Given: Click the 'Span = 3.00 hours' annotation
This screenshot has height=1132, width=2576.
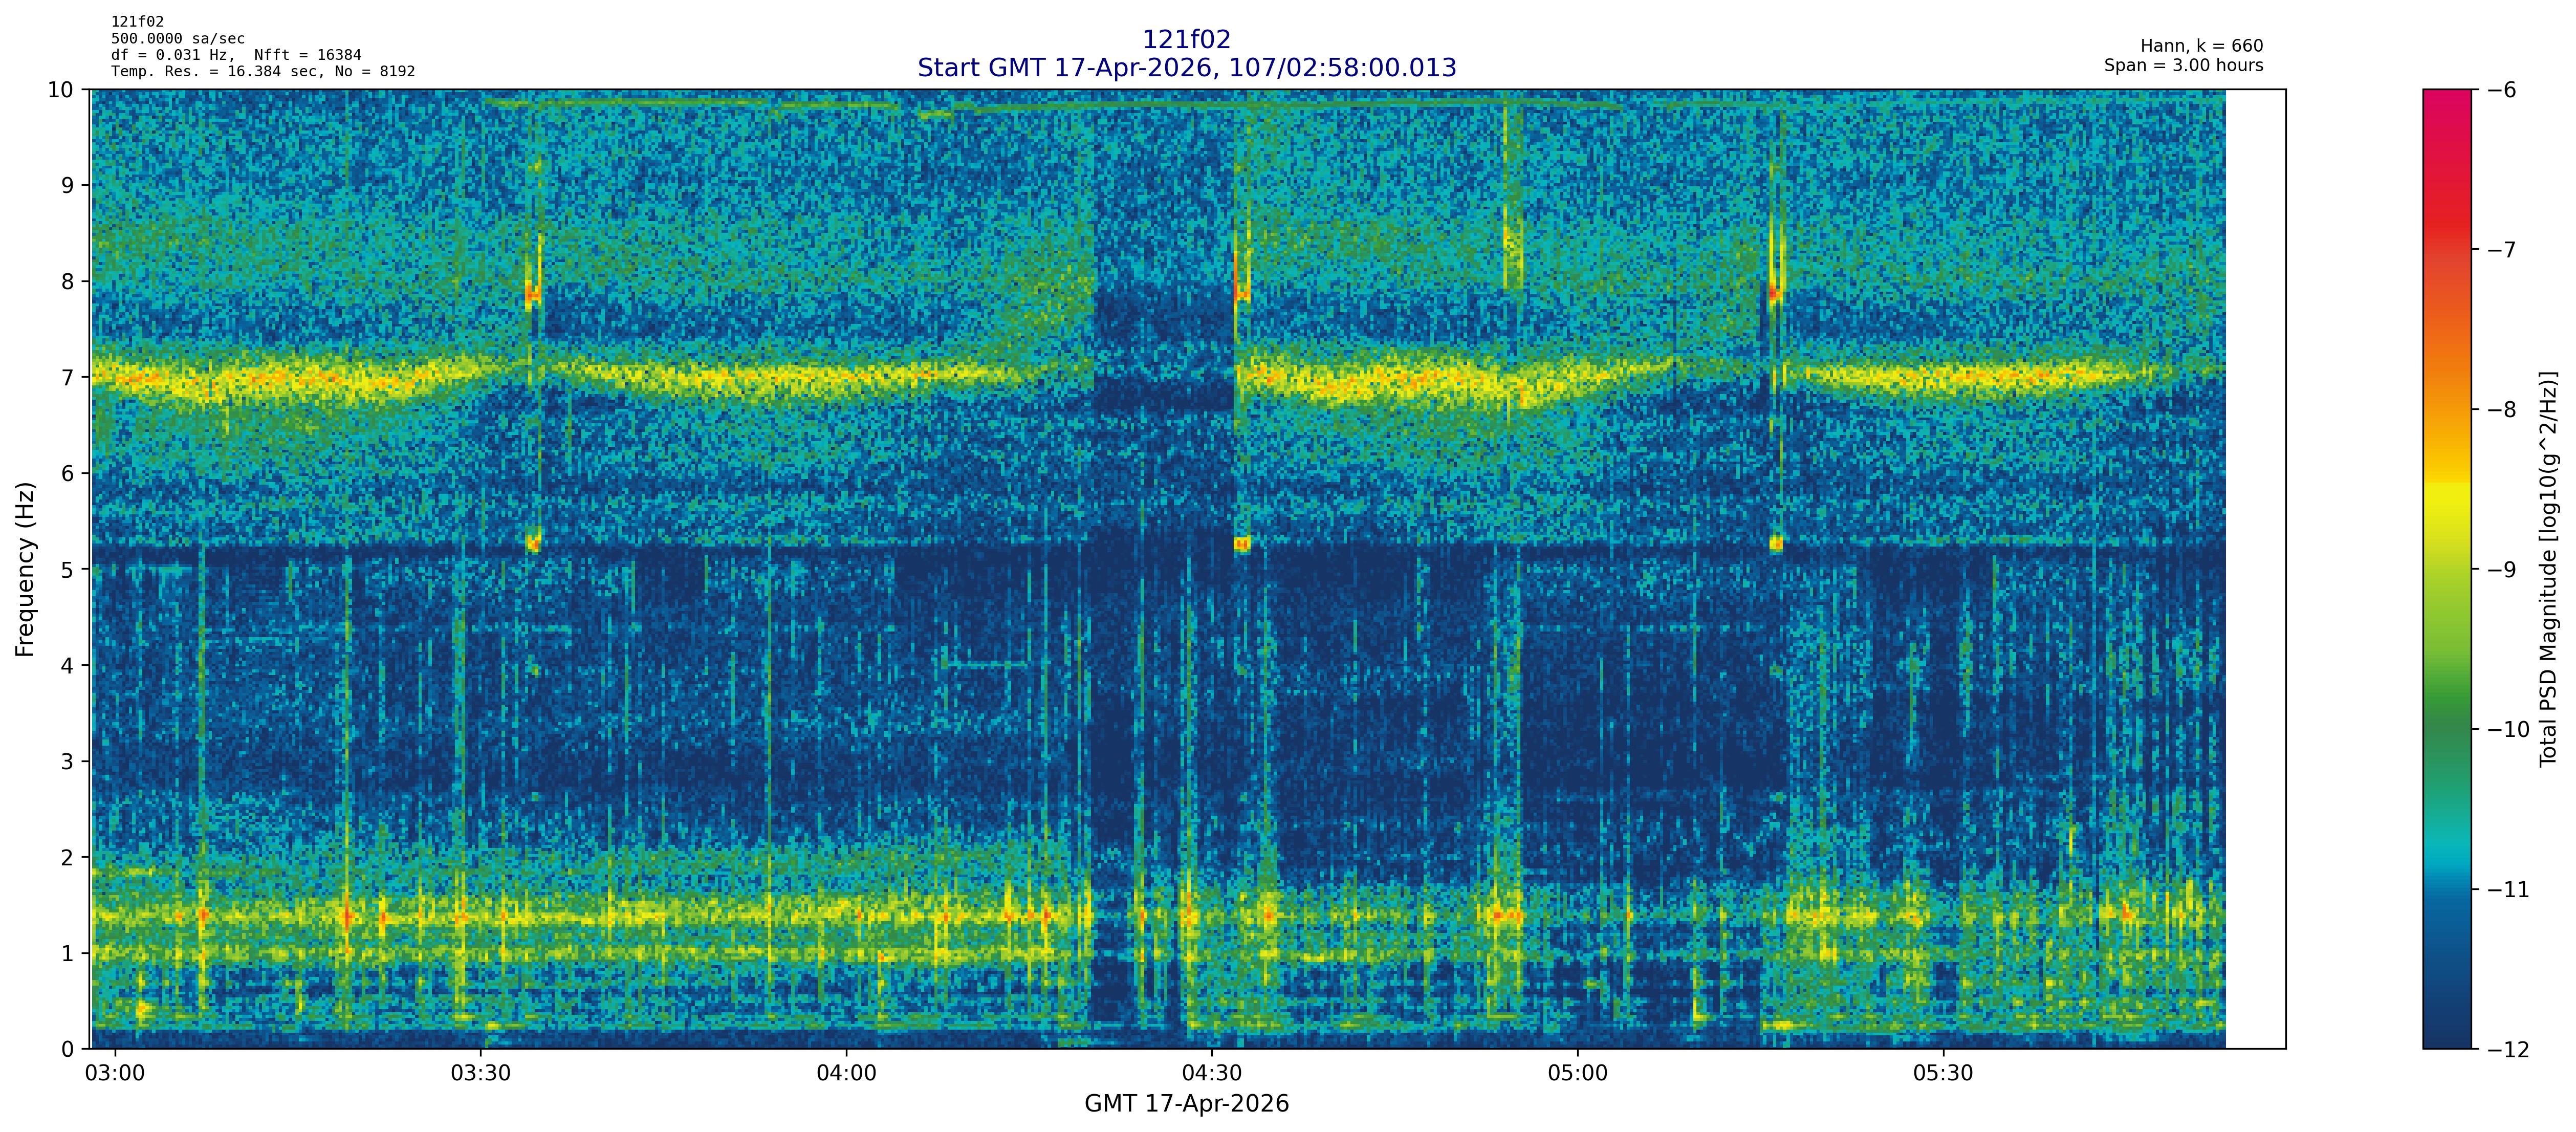Looking at the screenshot, I should tap(2183, 66).
